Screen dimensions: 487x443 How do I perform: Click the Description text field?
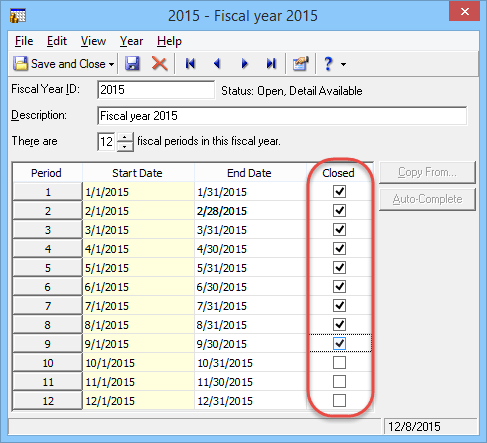(282, 116)
